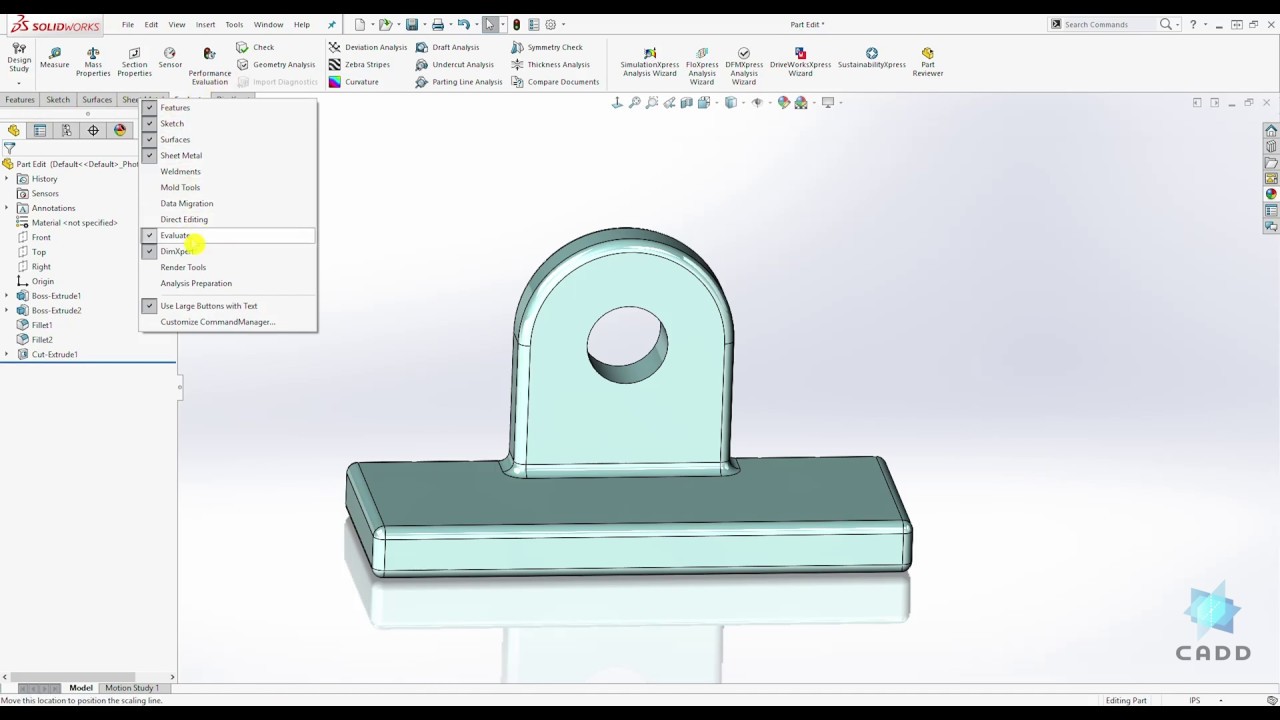Switch to DimXpertManager tab icon
Screen dimensions: 1280x720
click(x=93, y=130)
